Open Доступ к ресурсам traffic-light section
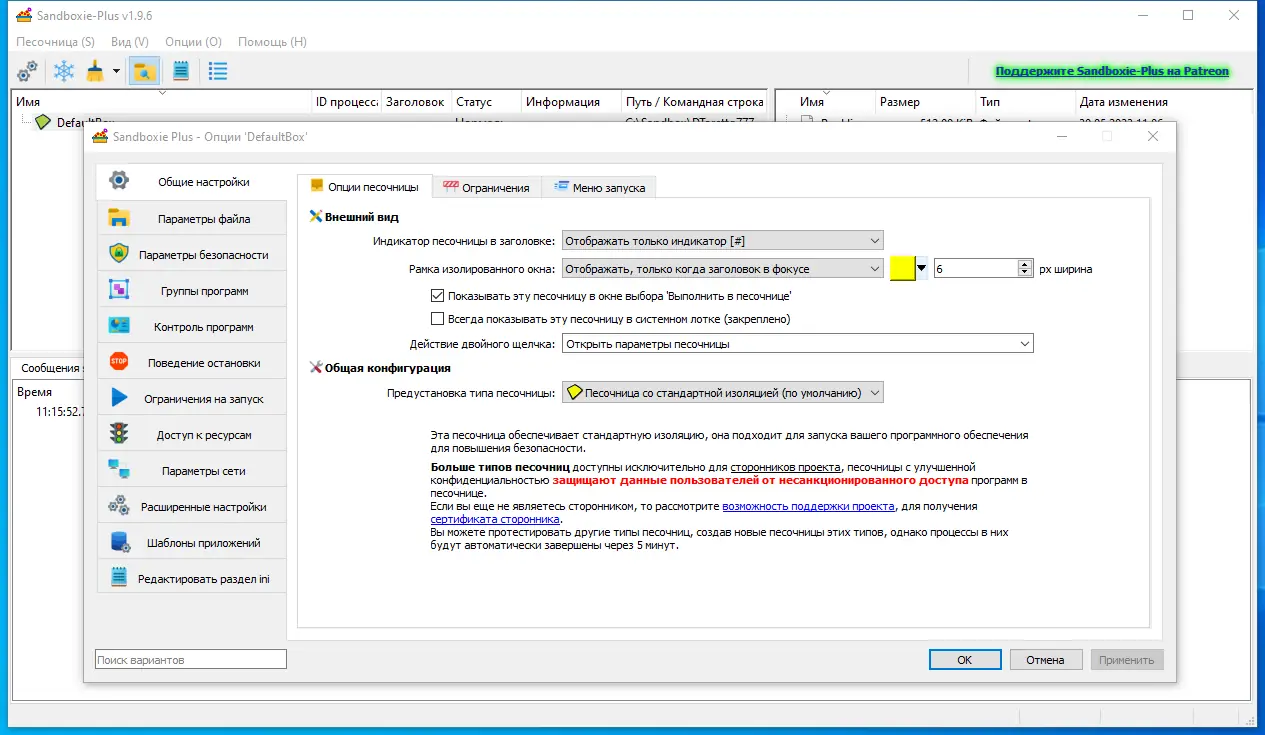1265x735 pixels. [x=191, y=434]
